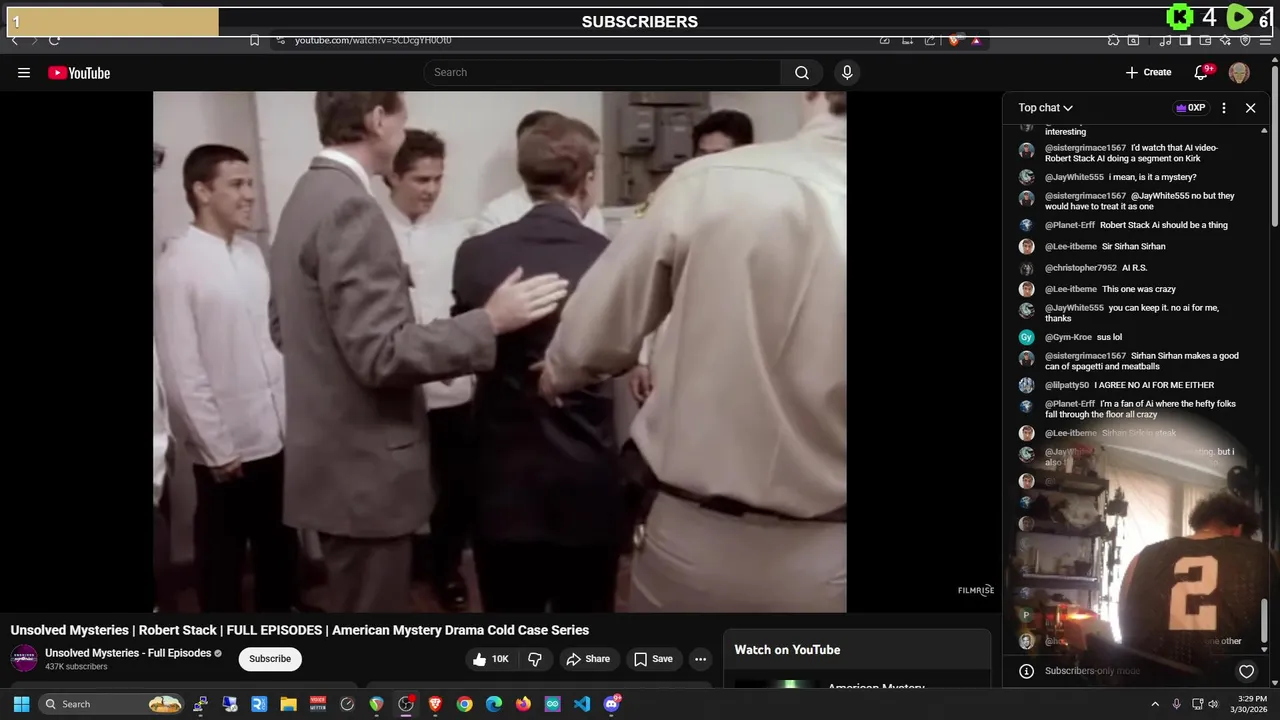The height and width of the screenshot is (720, 1280).
Task: Send a heart reaction in chat
Action: coord(1246,671)
